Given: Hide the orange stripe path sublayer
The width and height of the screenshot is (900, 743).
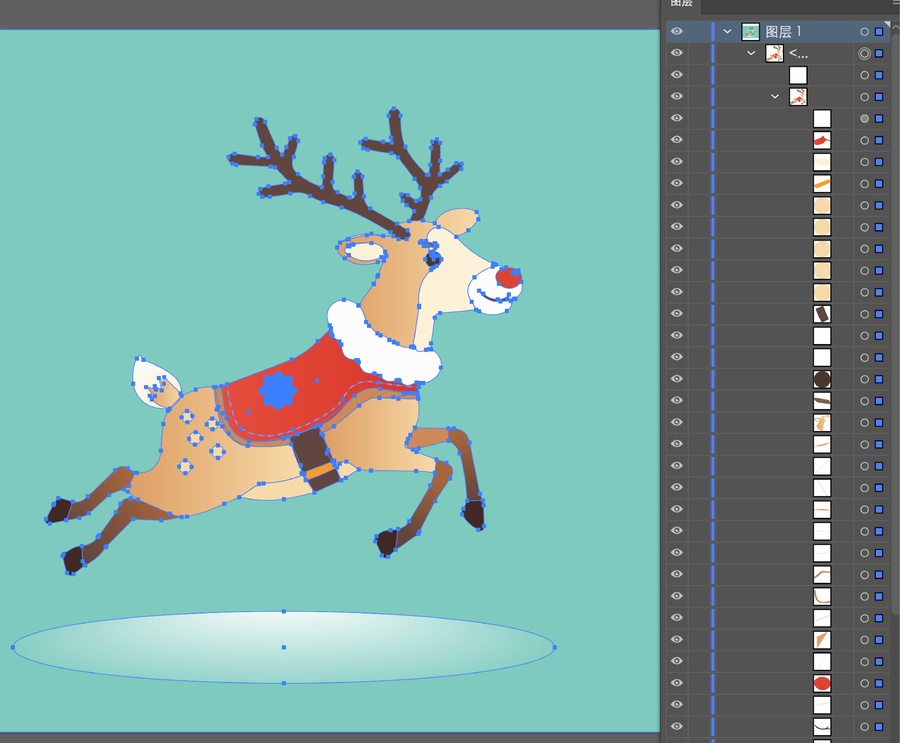Looking at the screenshot, I should [x=677, y=183].
